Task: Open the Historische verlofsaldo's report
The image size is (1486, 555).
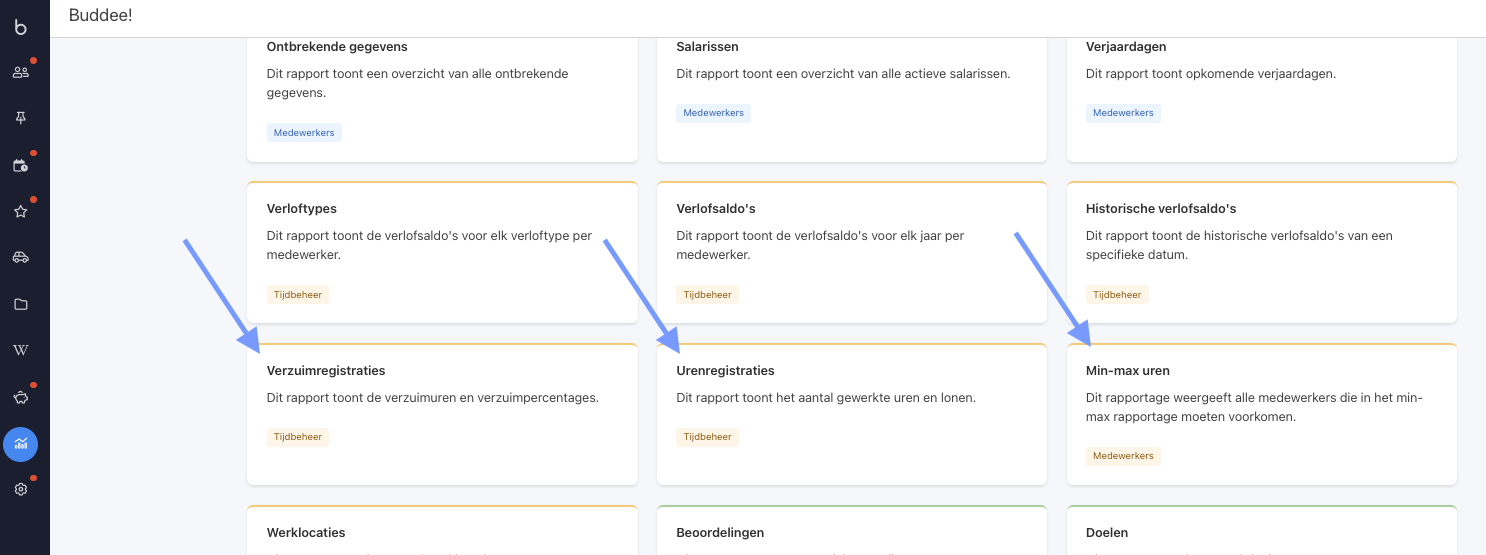Action: coord(1262,252)
